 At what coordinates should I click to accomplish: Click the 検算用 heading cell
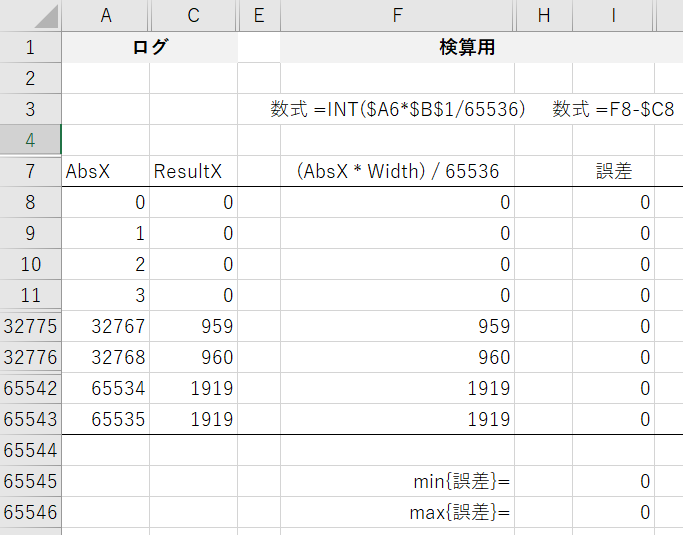pyautogui.click(x=467, y=47)
